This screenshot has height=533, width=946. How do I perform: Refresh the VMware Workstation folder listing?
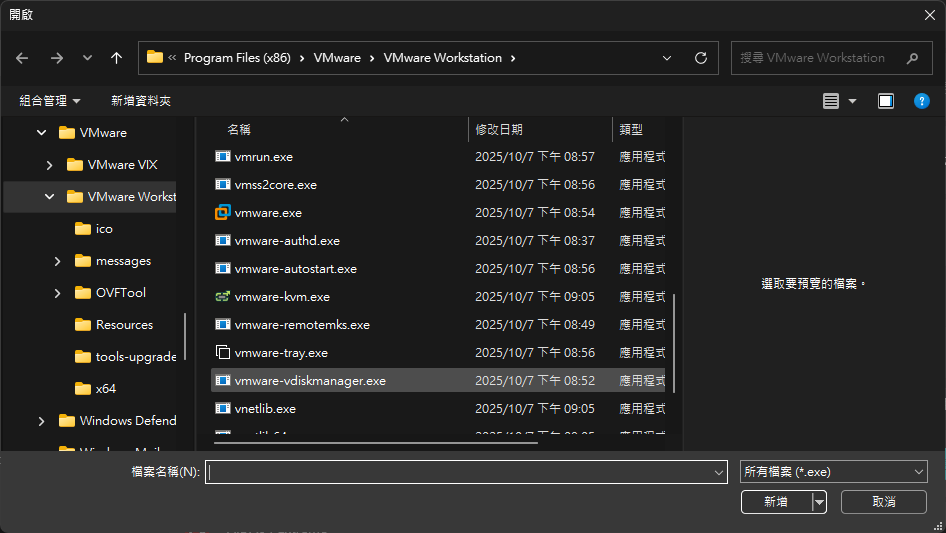(x=700, y=58)
